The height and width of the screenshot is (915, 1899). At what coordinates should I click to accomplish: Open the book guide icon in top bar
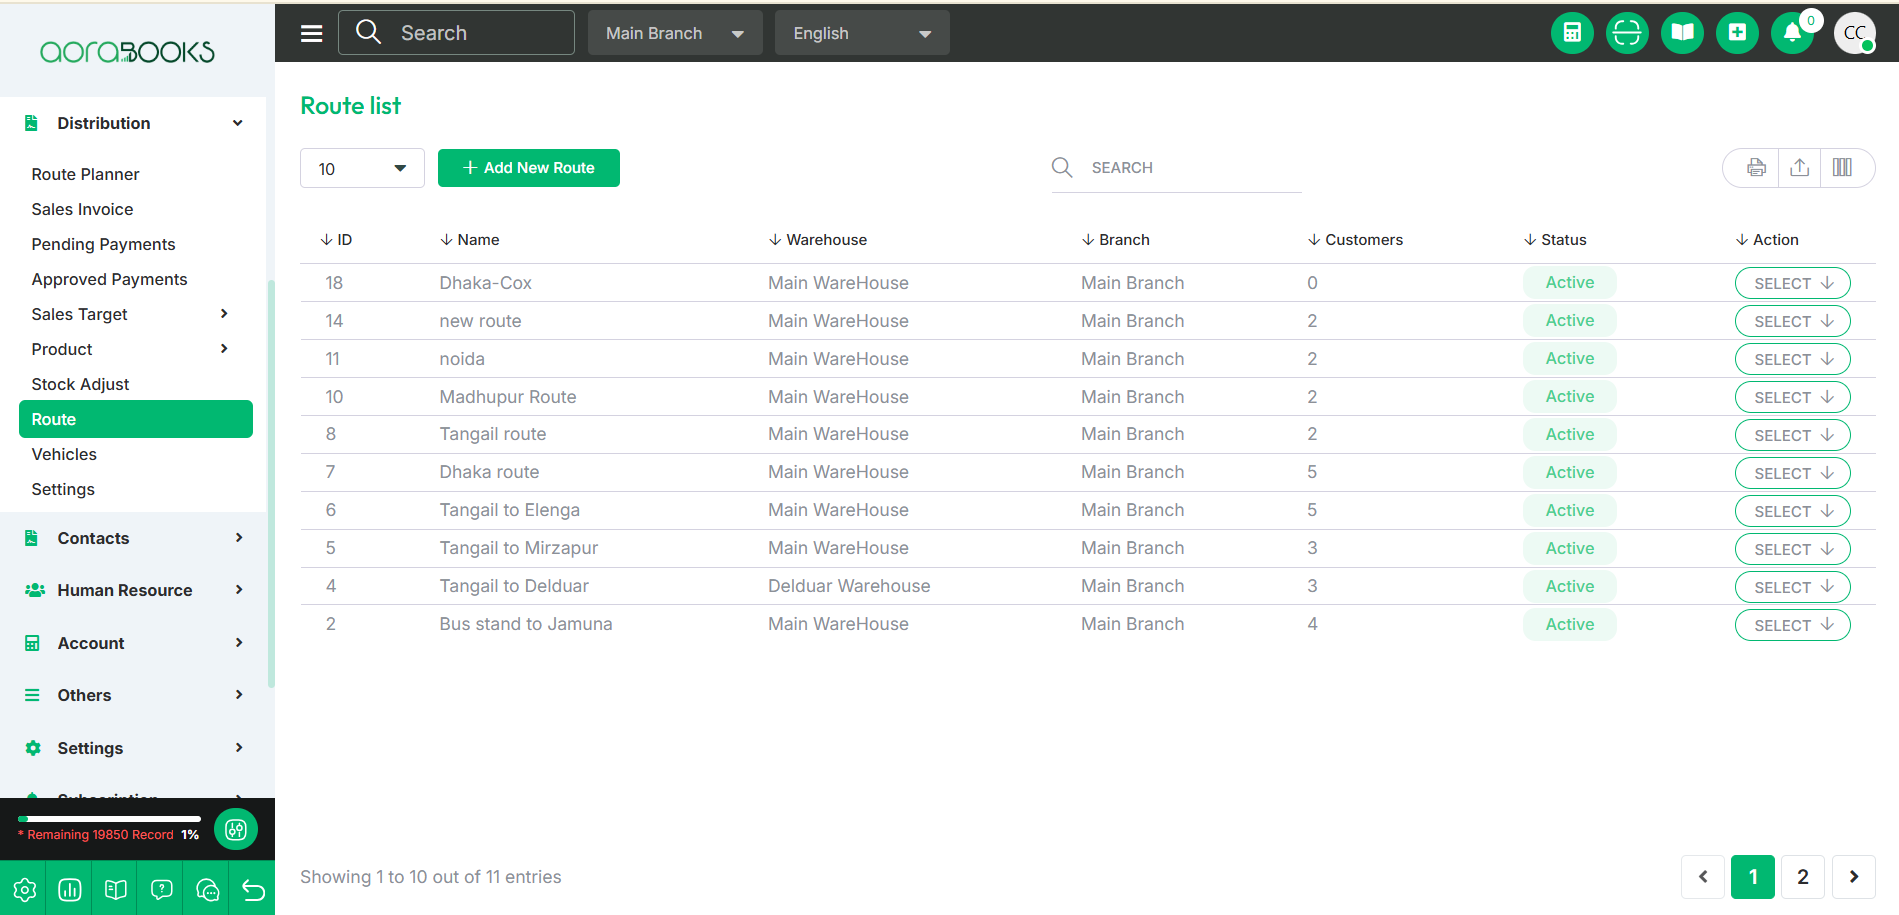click(1682, 33)
